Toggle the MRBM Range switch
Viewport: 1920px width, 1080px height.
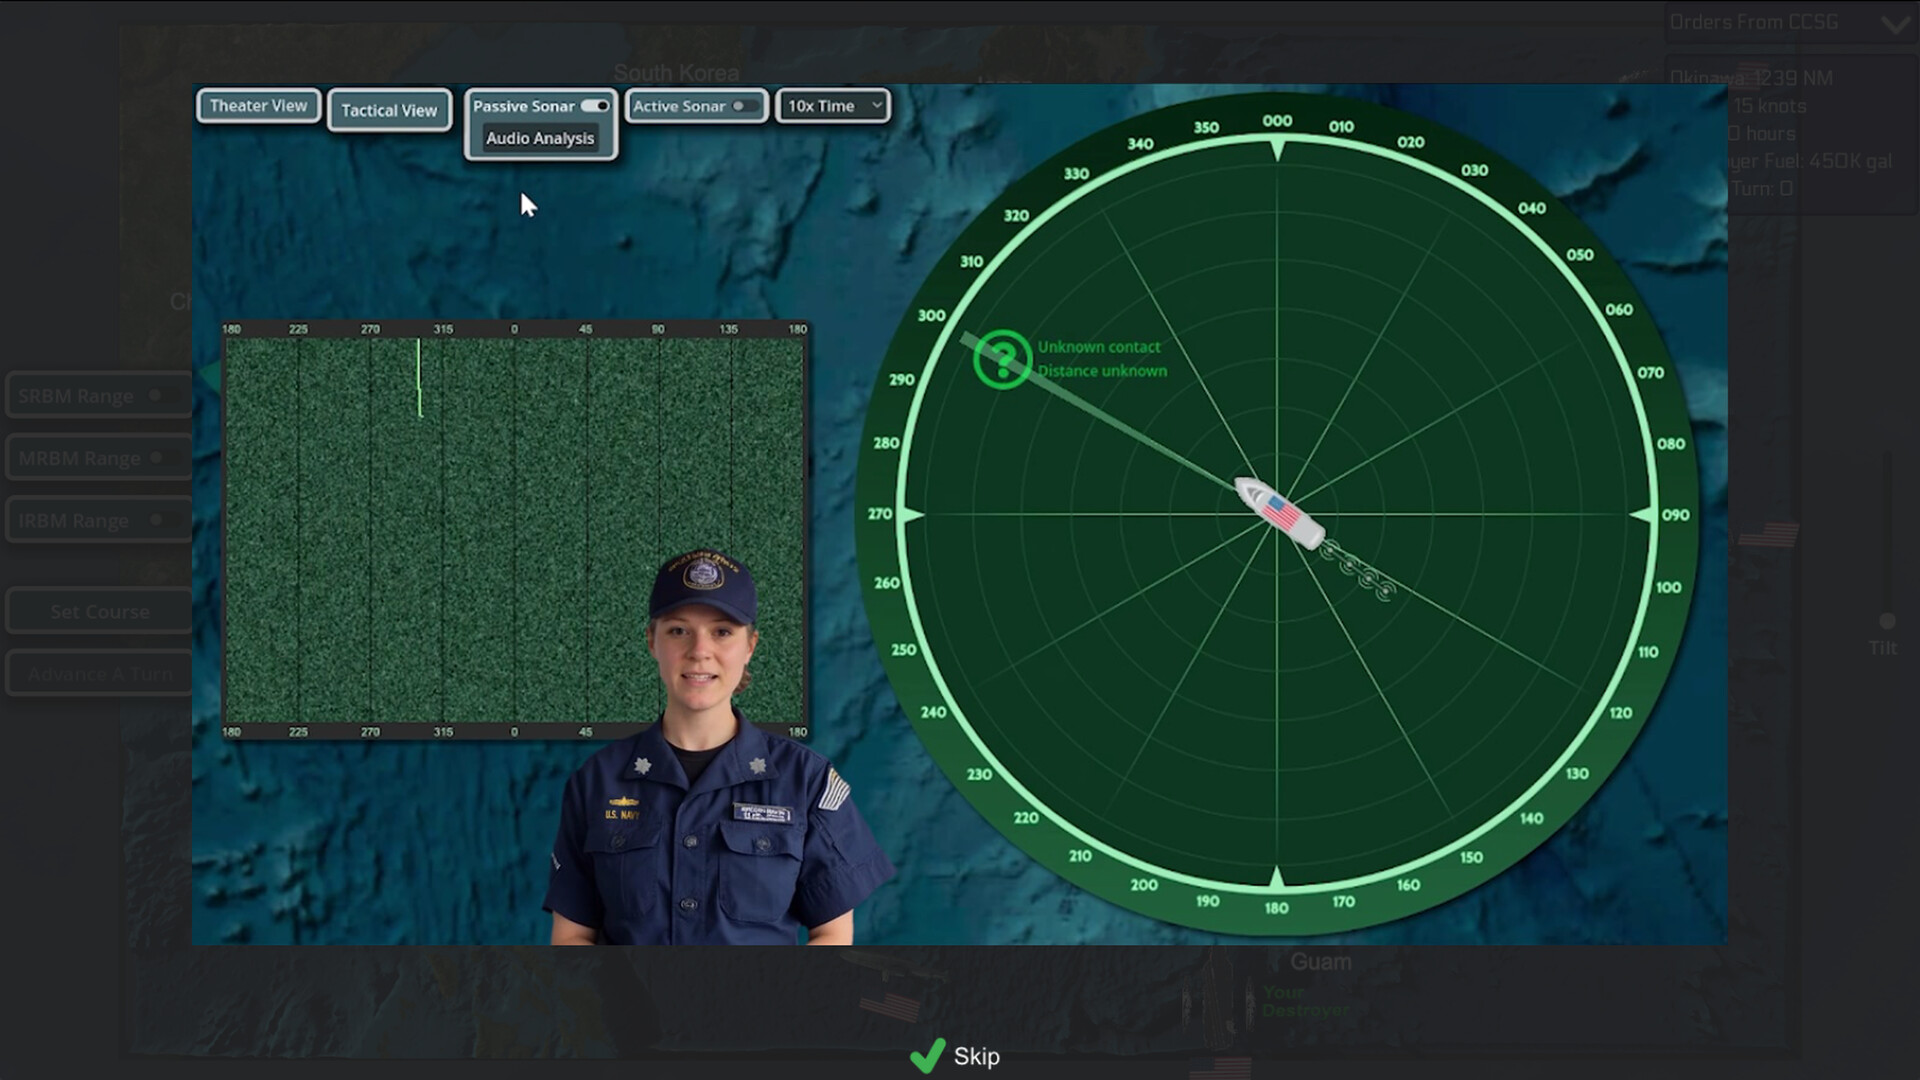tap(155, 457)
